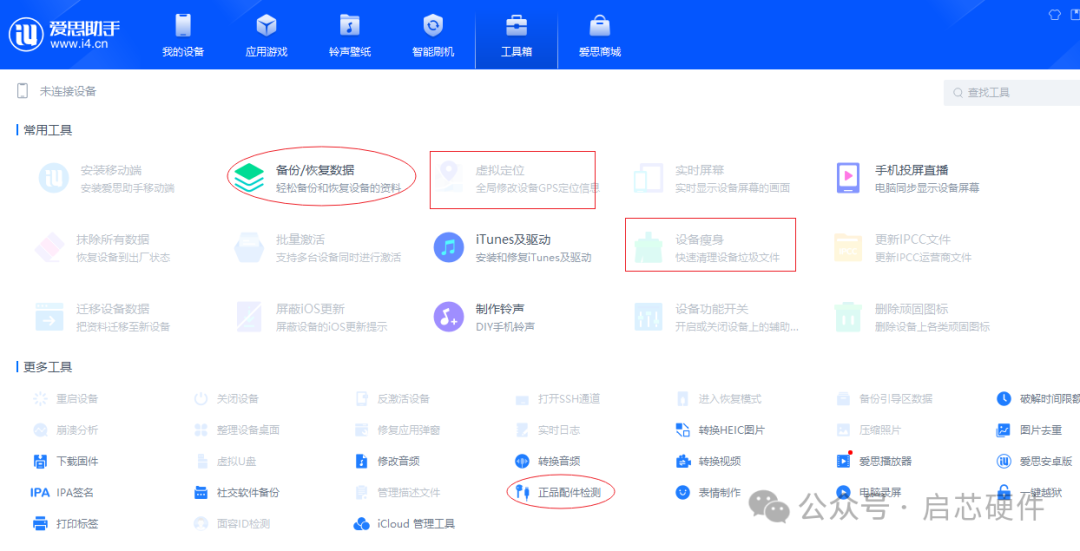Click 反激活设备 item
Image resolution: width=1080 pixels, height=551 pixels.
point(393,399)
